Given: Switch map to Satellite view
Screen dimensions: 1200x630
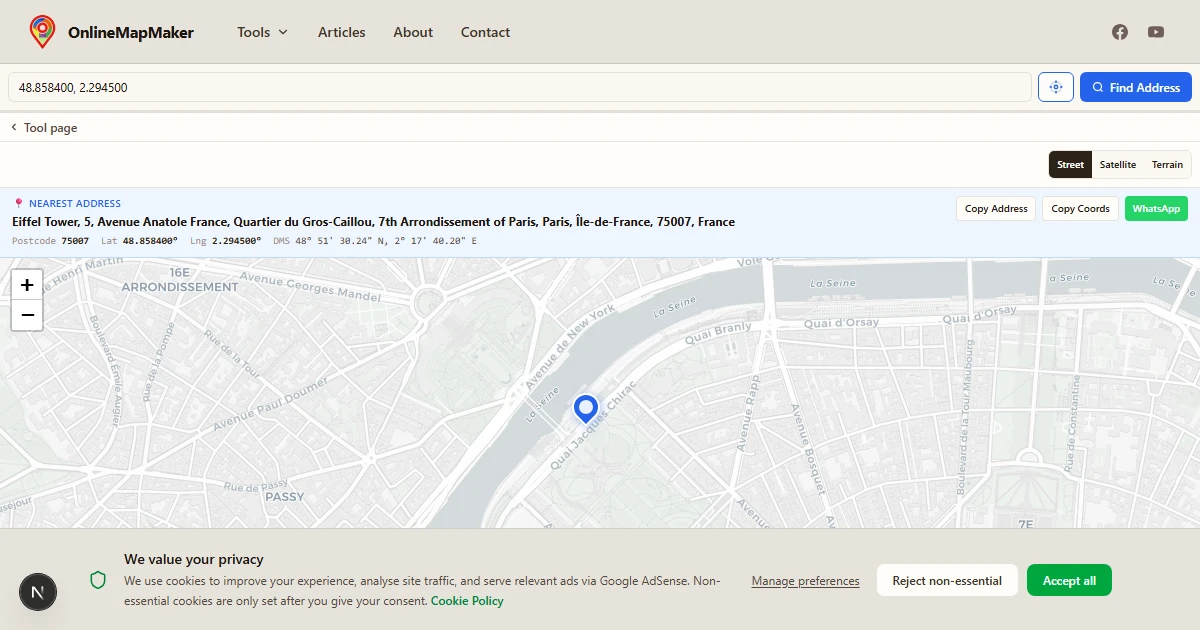Looking at the screenshot, I should 1118,165.
